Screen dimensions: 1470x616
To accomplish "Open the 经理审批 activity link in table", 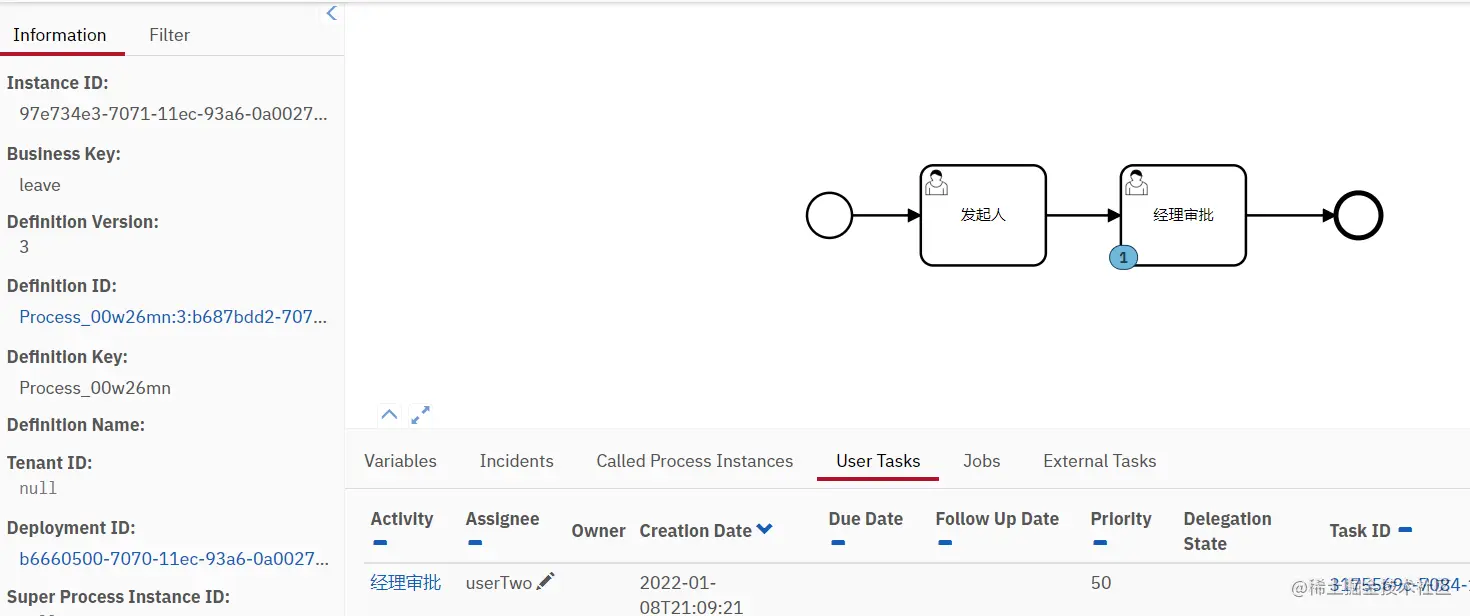I will click(x=406, y=582).
